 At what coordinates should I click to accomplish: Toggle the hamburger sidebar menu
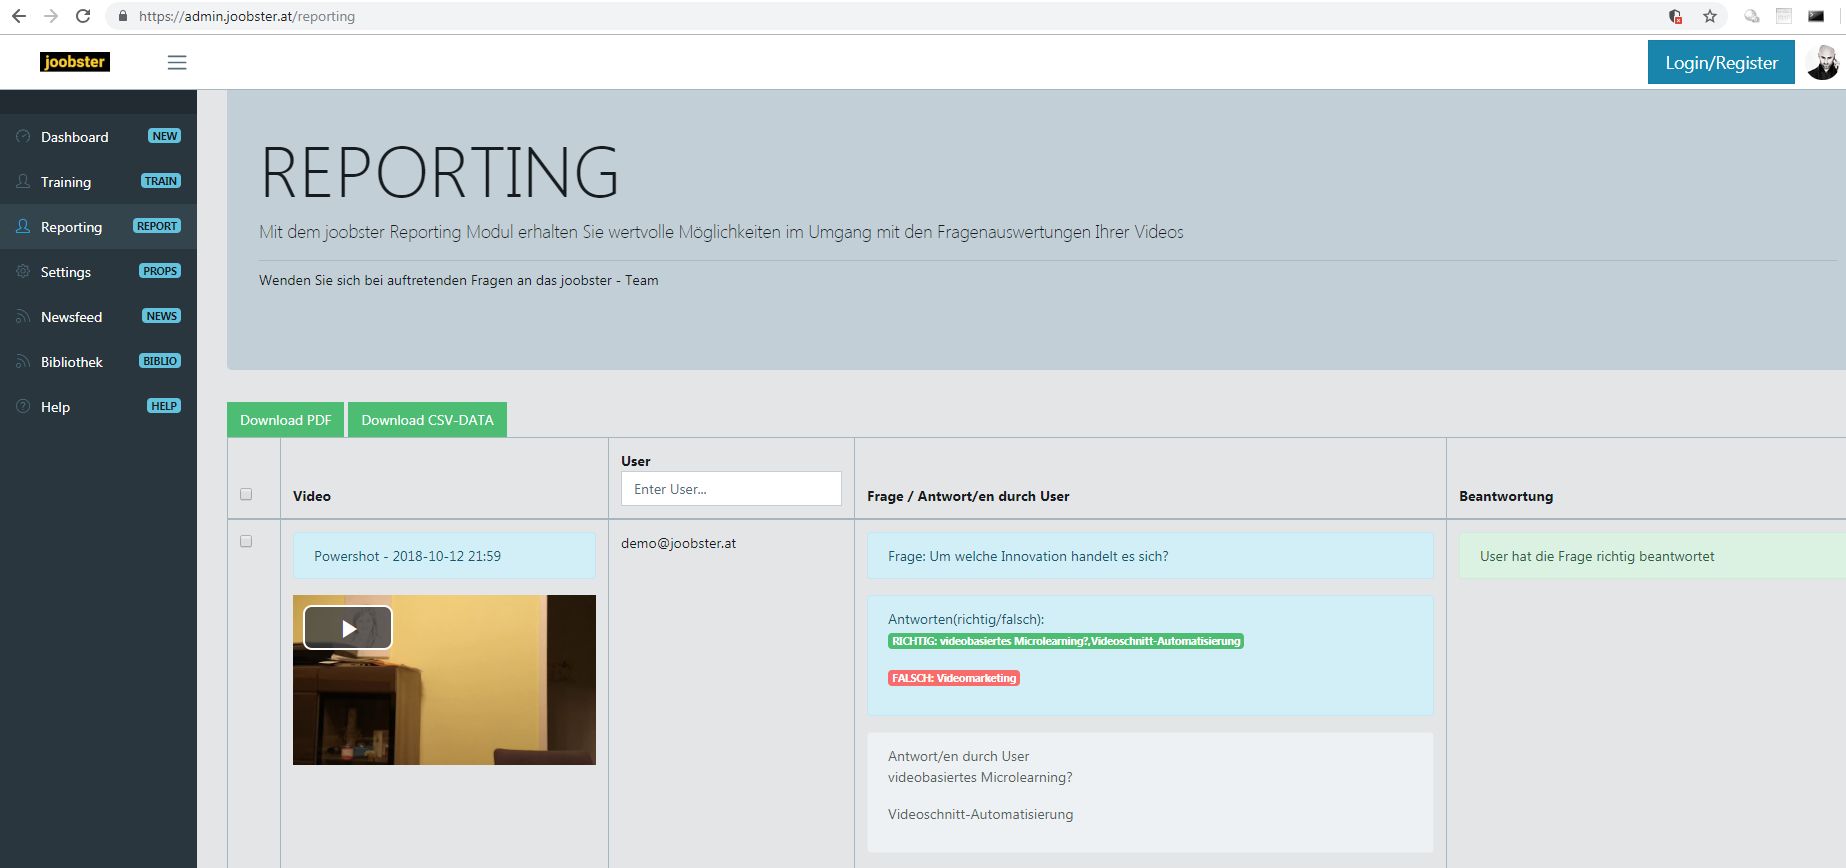pyautogui.click(x=177, y=63)
